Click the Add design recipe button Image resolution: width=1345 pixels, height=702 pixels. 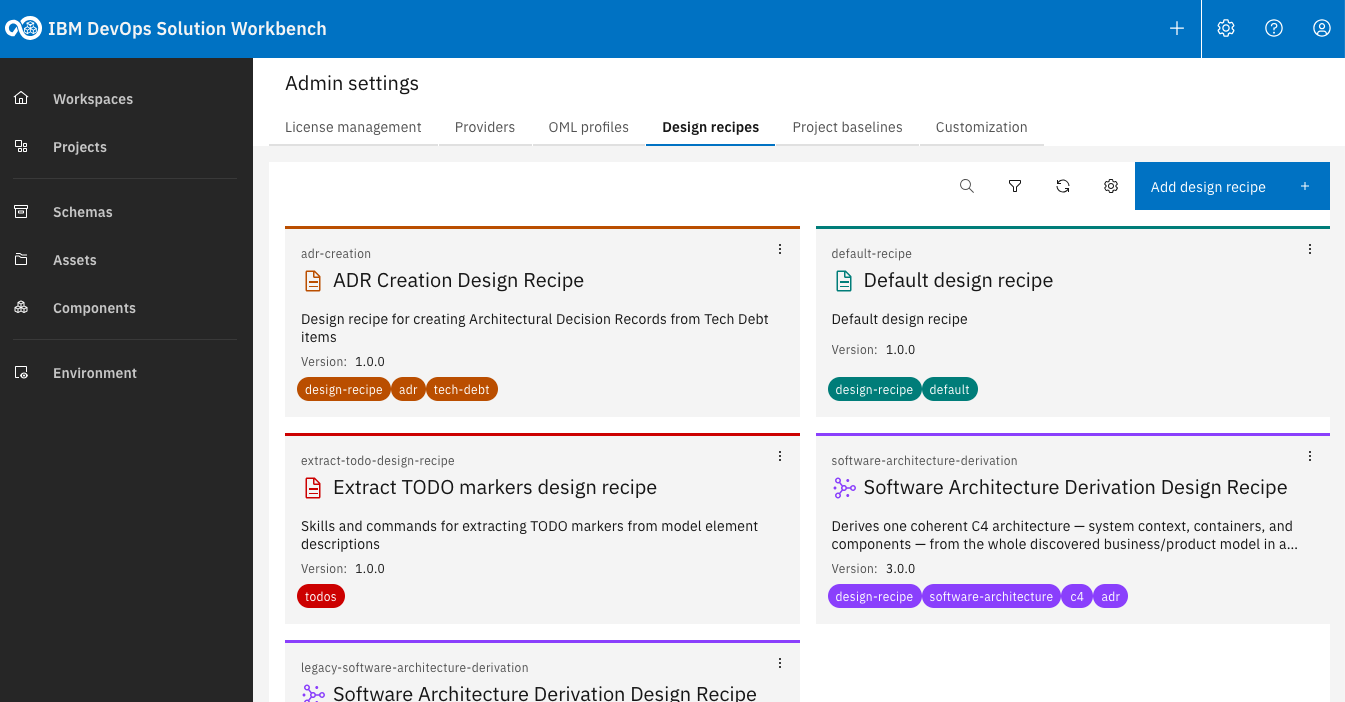pyautogui.click(x=1232, y=186)
